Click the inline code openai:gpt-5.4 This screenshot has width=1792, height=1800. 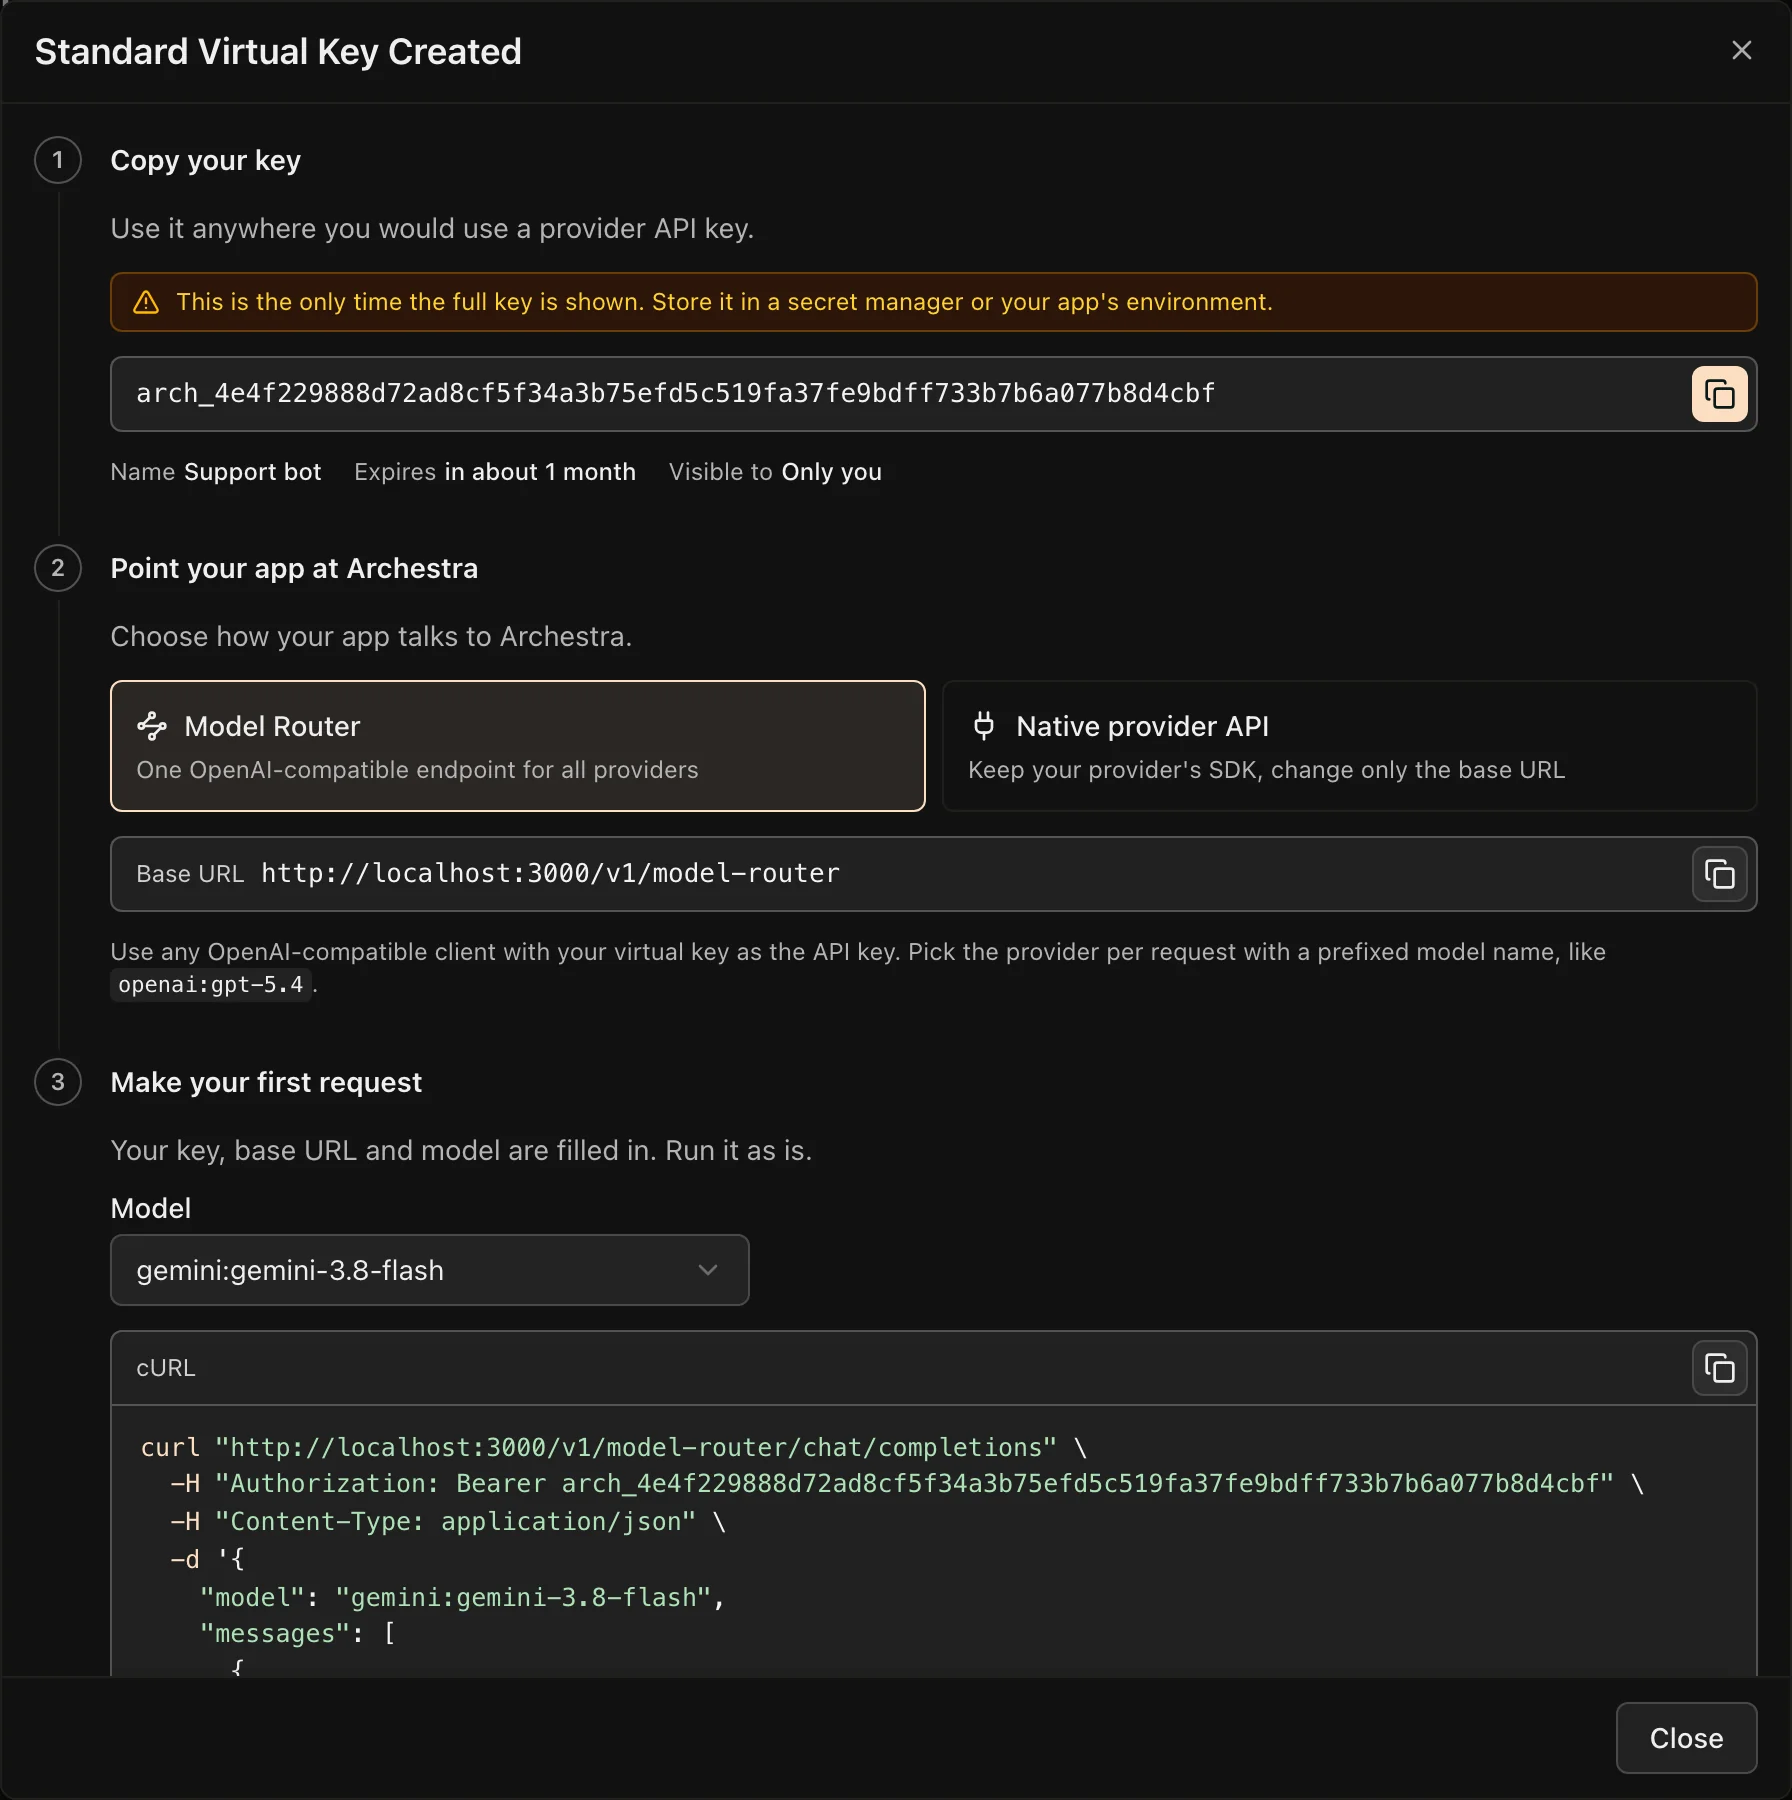(x=210, y=985)
